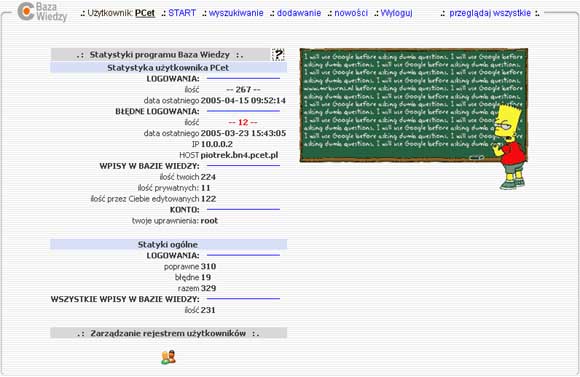Click the Bart Simpson chalkboard image
The height and width of the screenshot is (377, 580).
[414, 118]
